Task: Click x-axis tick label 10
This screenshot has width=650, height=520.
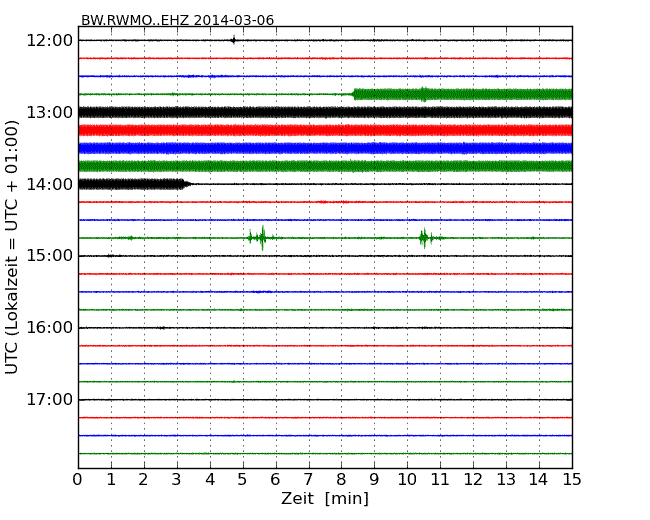Action: [407, 480]
